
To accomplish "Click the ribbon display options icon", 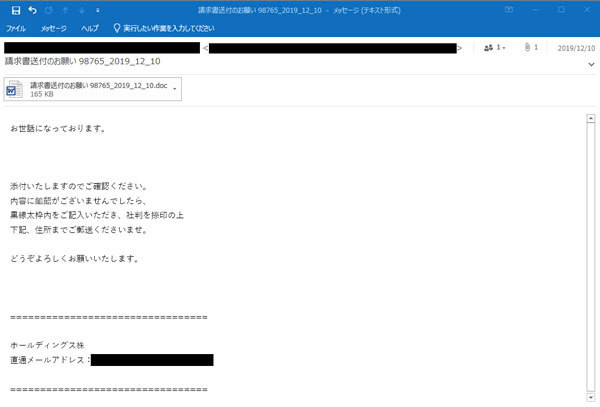I will [509, 10].
